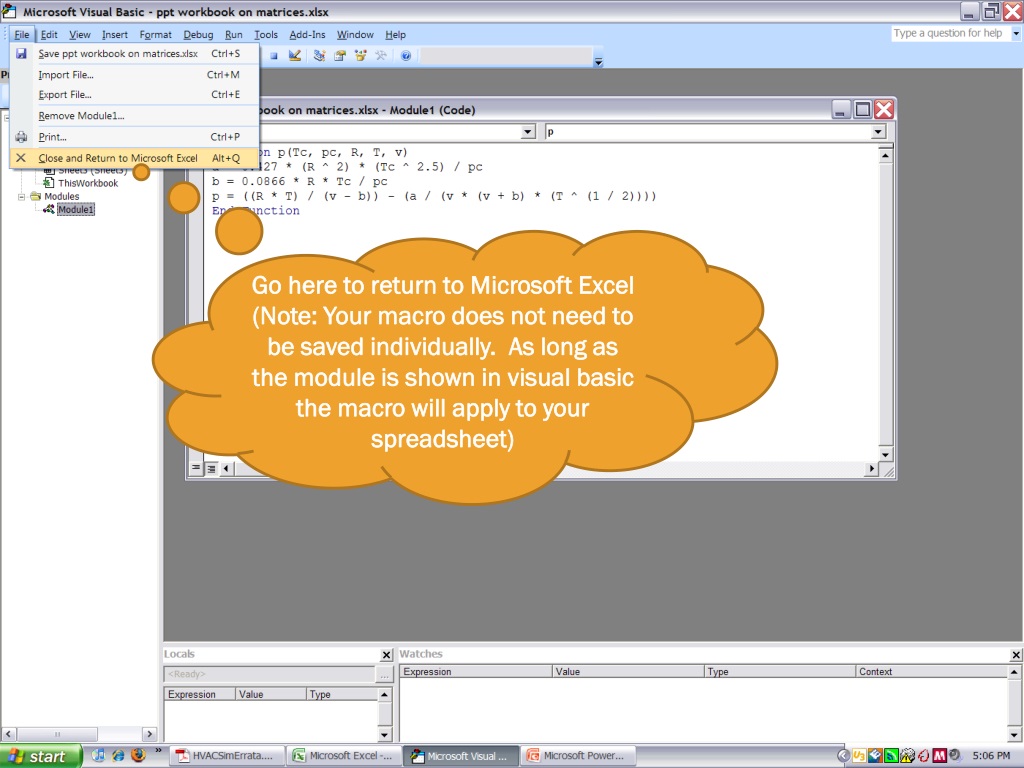Select Module1 in the project tree

tap(76, 210)
